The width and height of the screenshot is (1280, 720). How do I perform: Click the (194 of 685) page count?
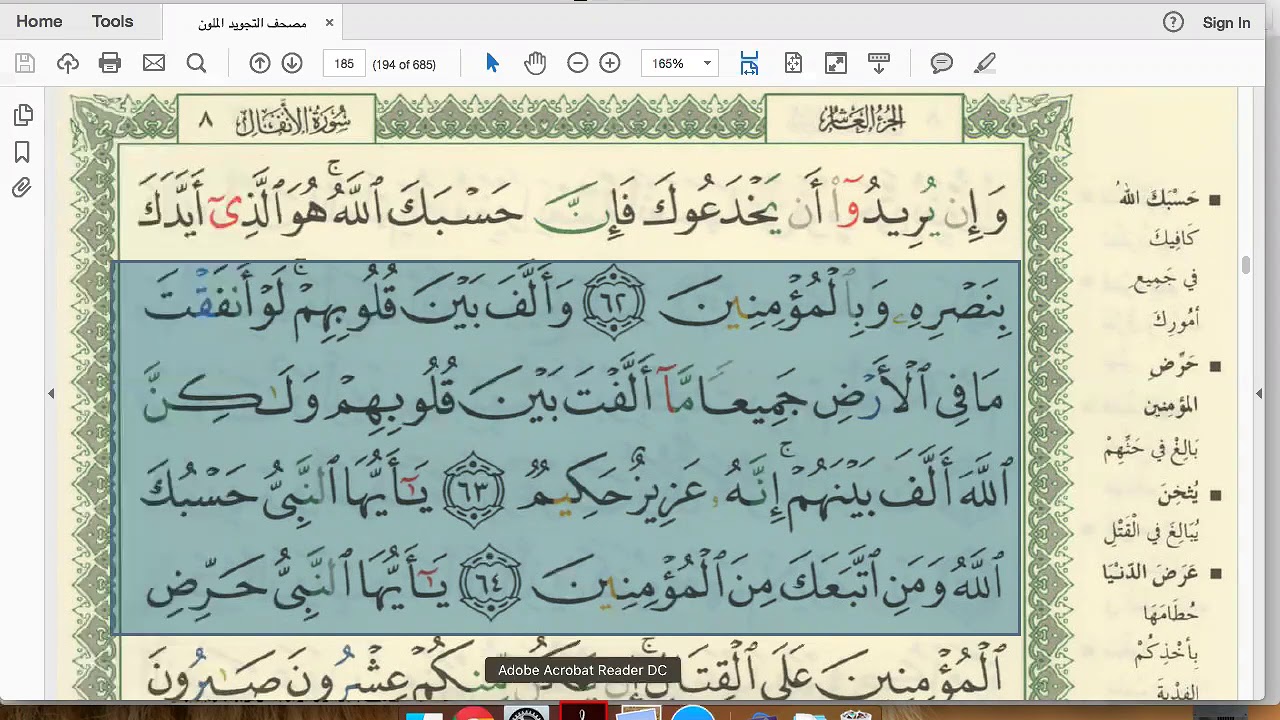click(x=404, y=64)
